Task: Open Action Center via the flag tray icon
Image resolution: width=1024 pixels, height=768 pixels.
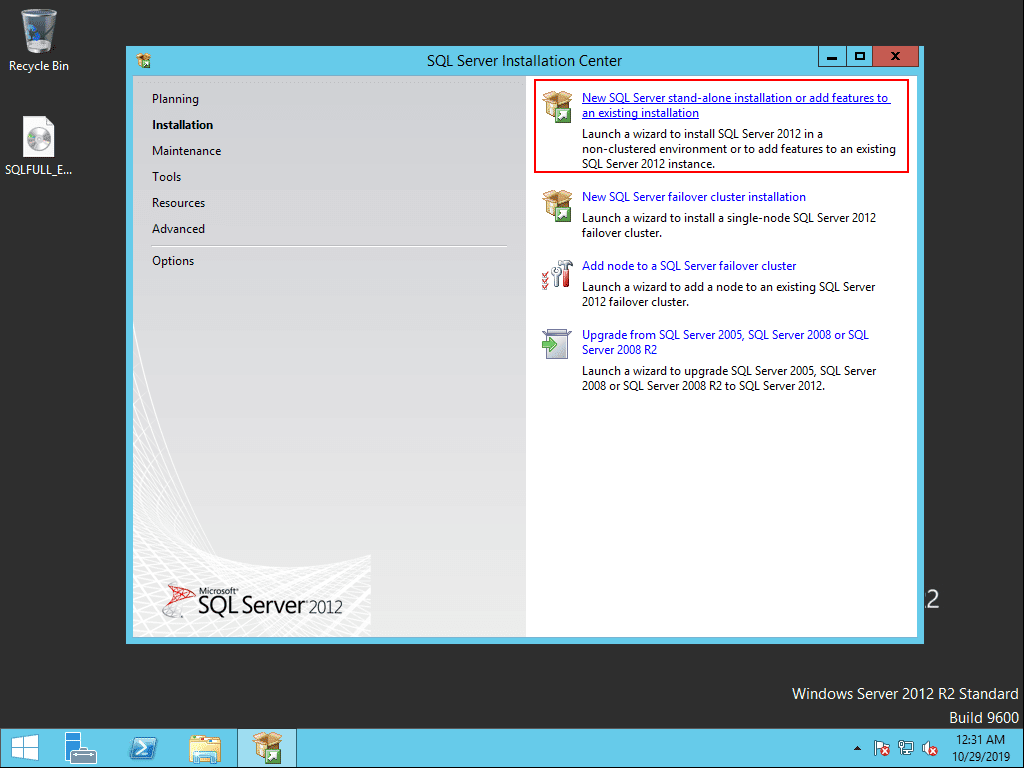Action: [882, 747]
